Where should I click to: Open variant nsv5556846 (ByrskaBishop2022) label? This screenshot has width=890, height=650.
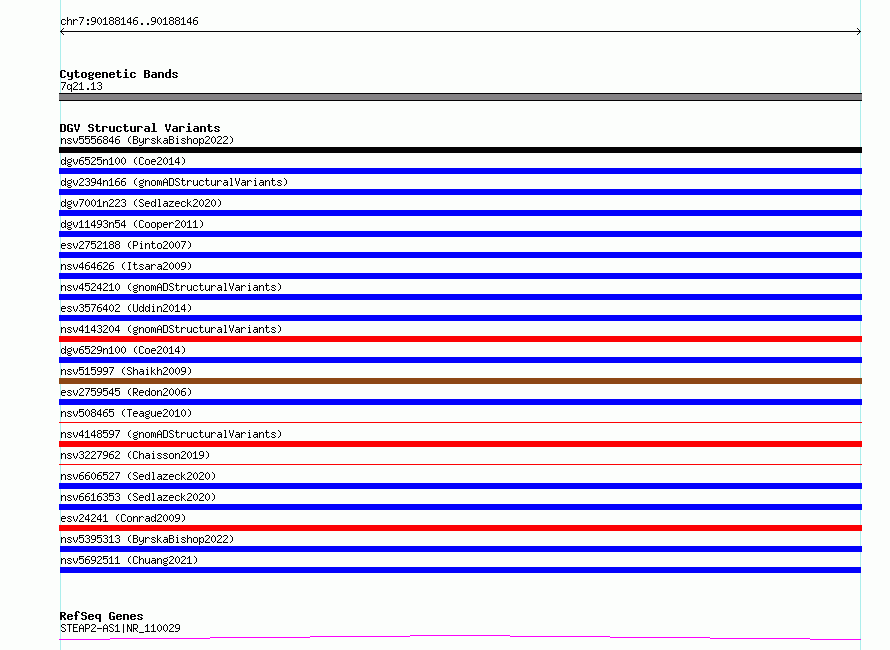[147, 140]
